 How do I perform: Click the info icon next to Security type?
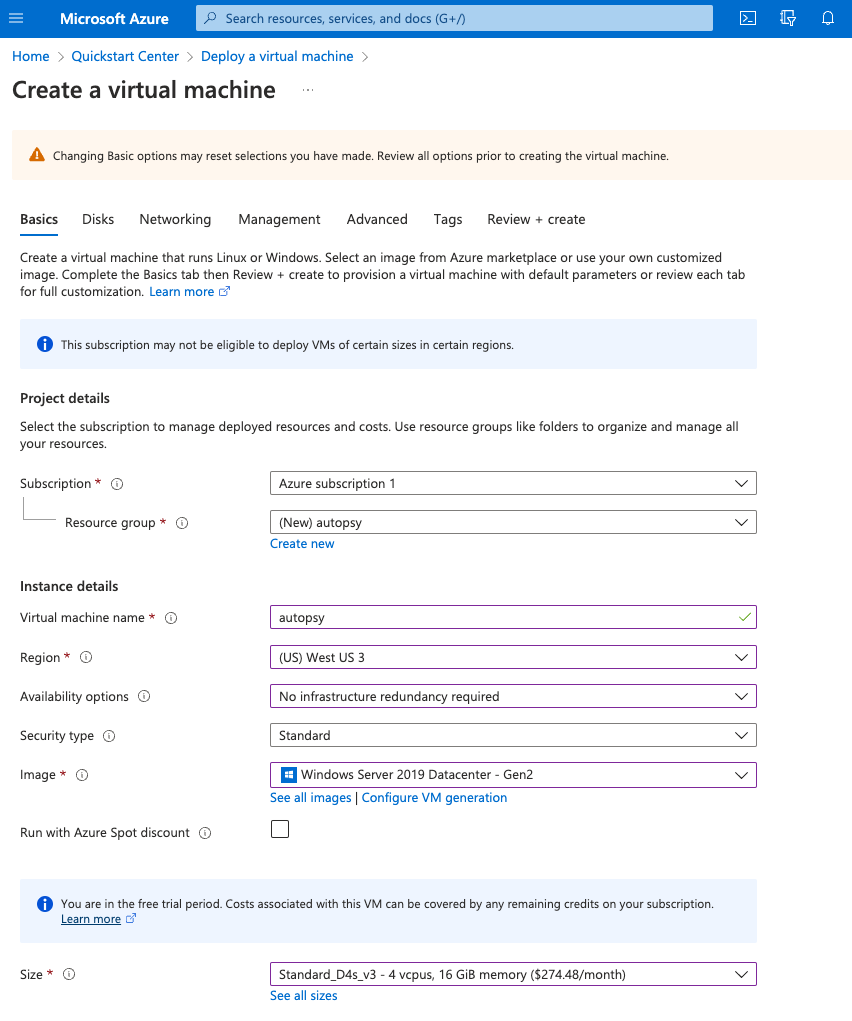[109, 736]
